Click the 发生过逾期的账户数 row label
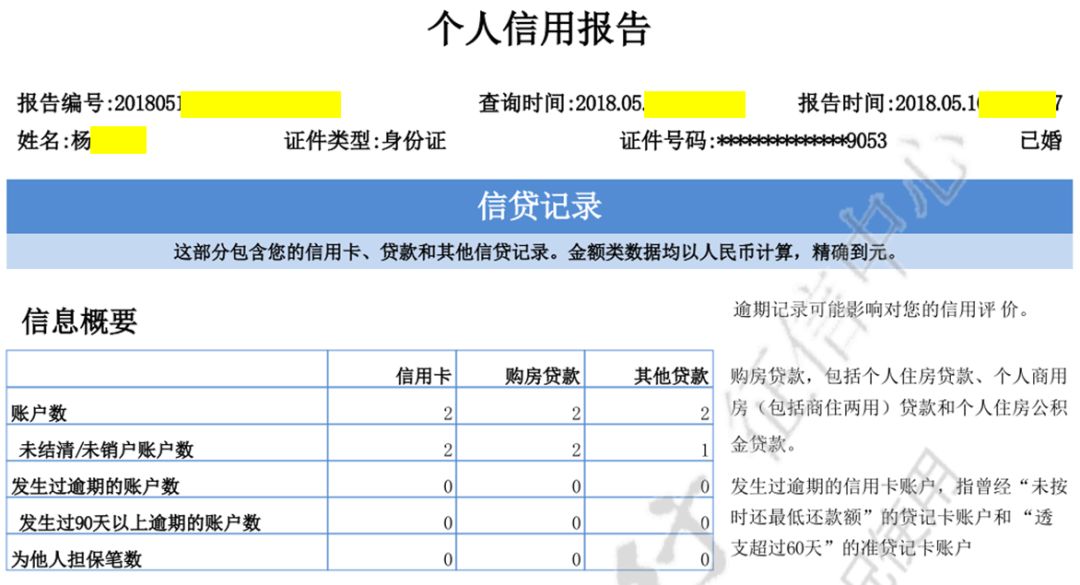 [94, 485]
